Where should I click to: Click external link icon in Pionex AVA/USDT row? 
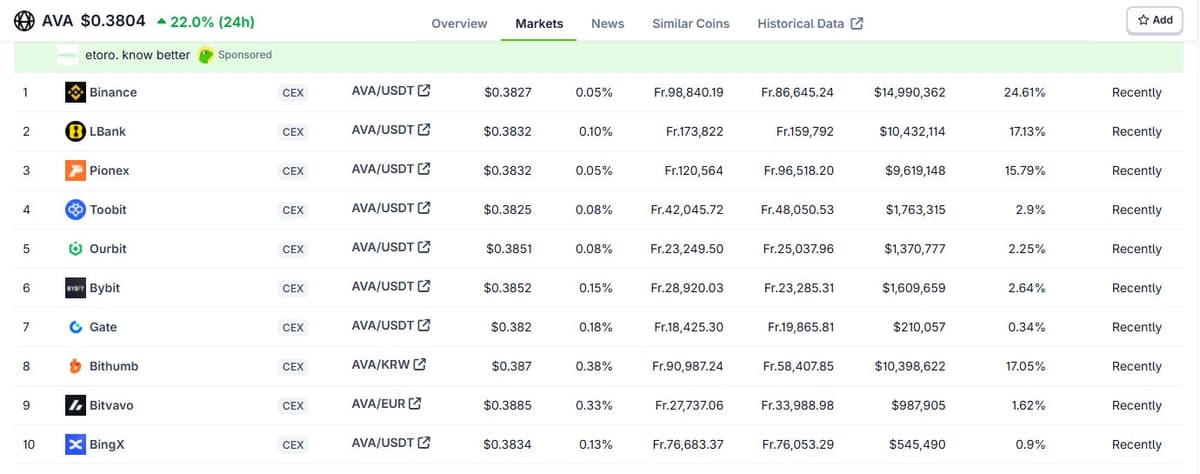424,169
